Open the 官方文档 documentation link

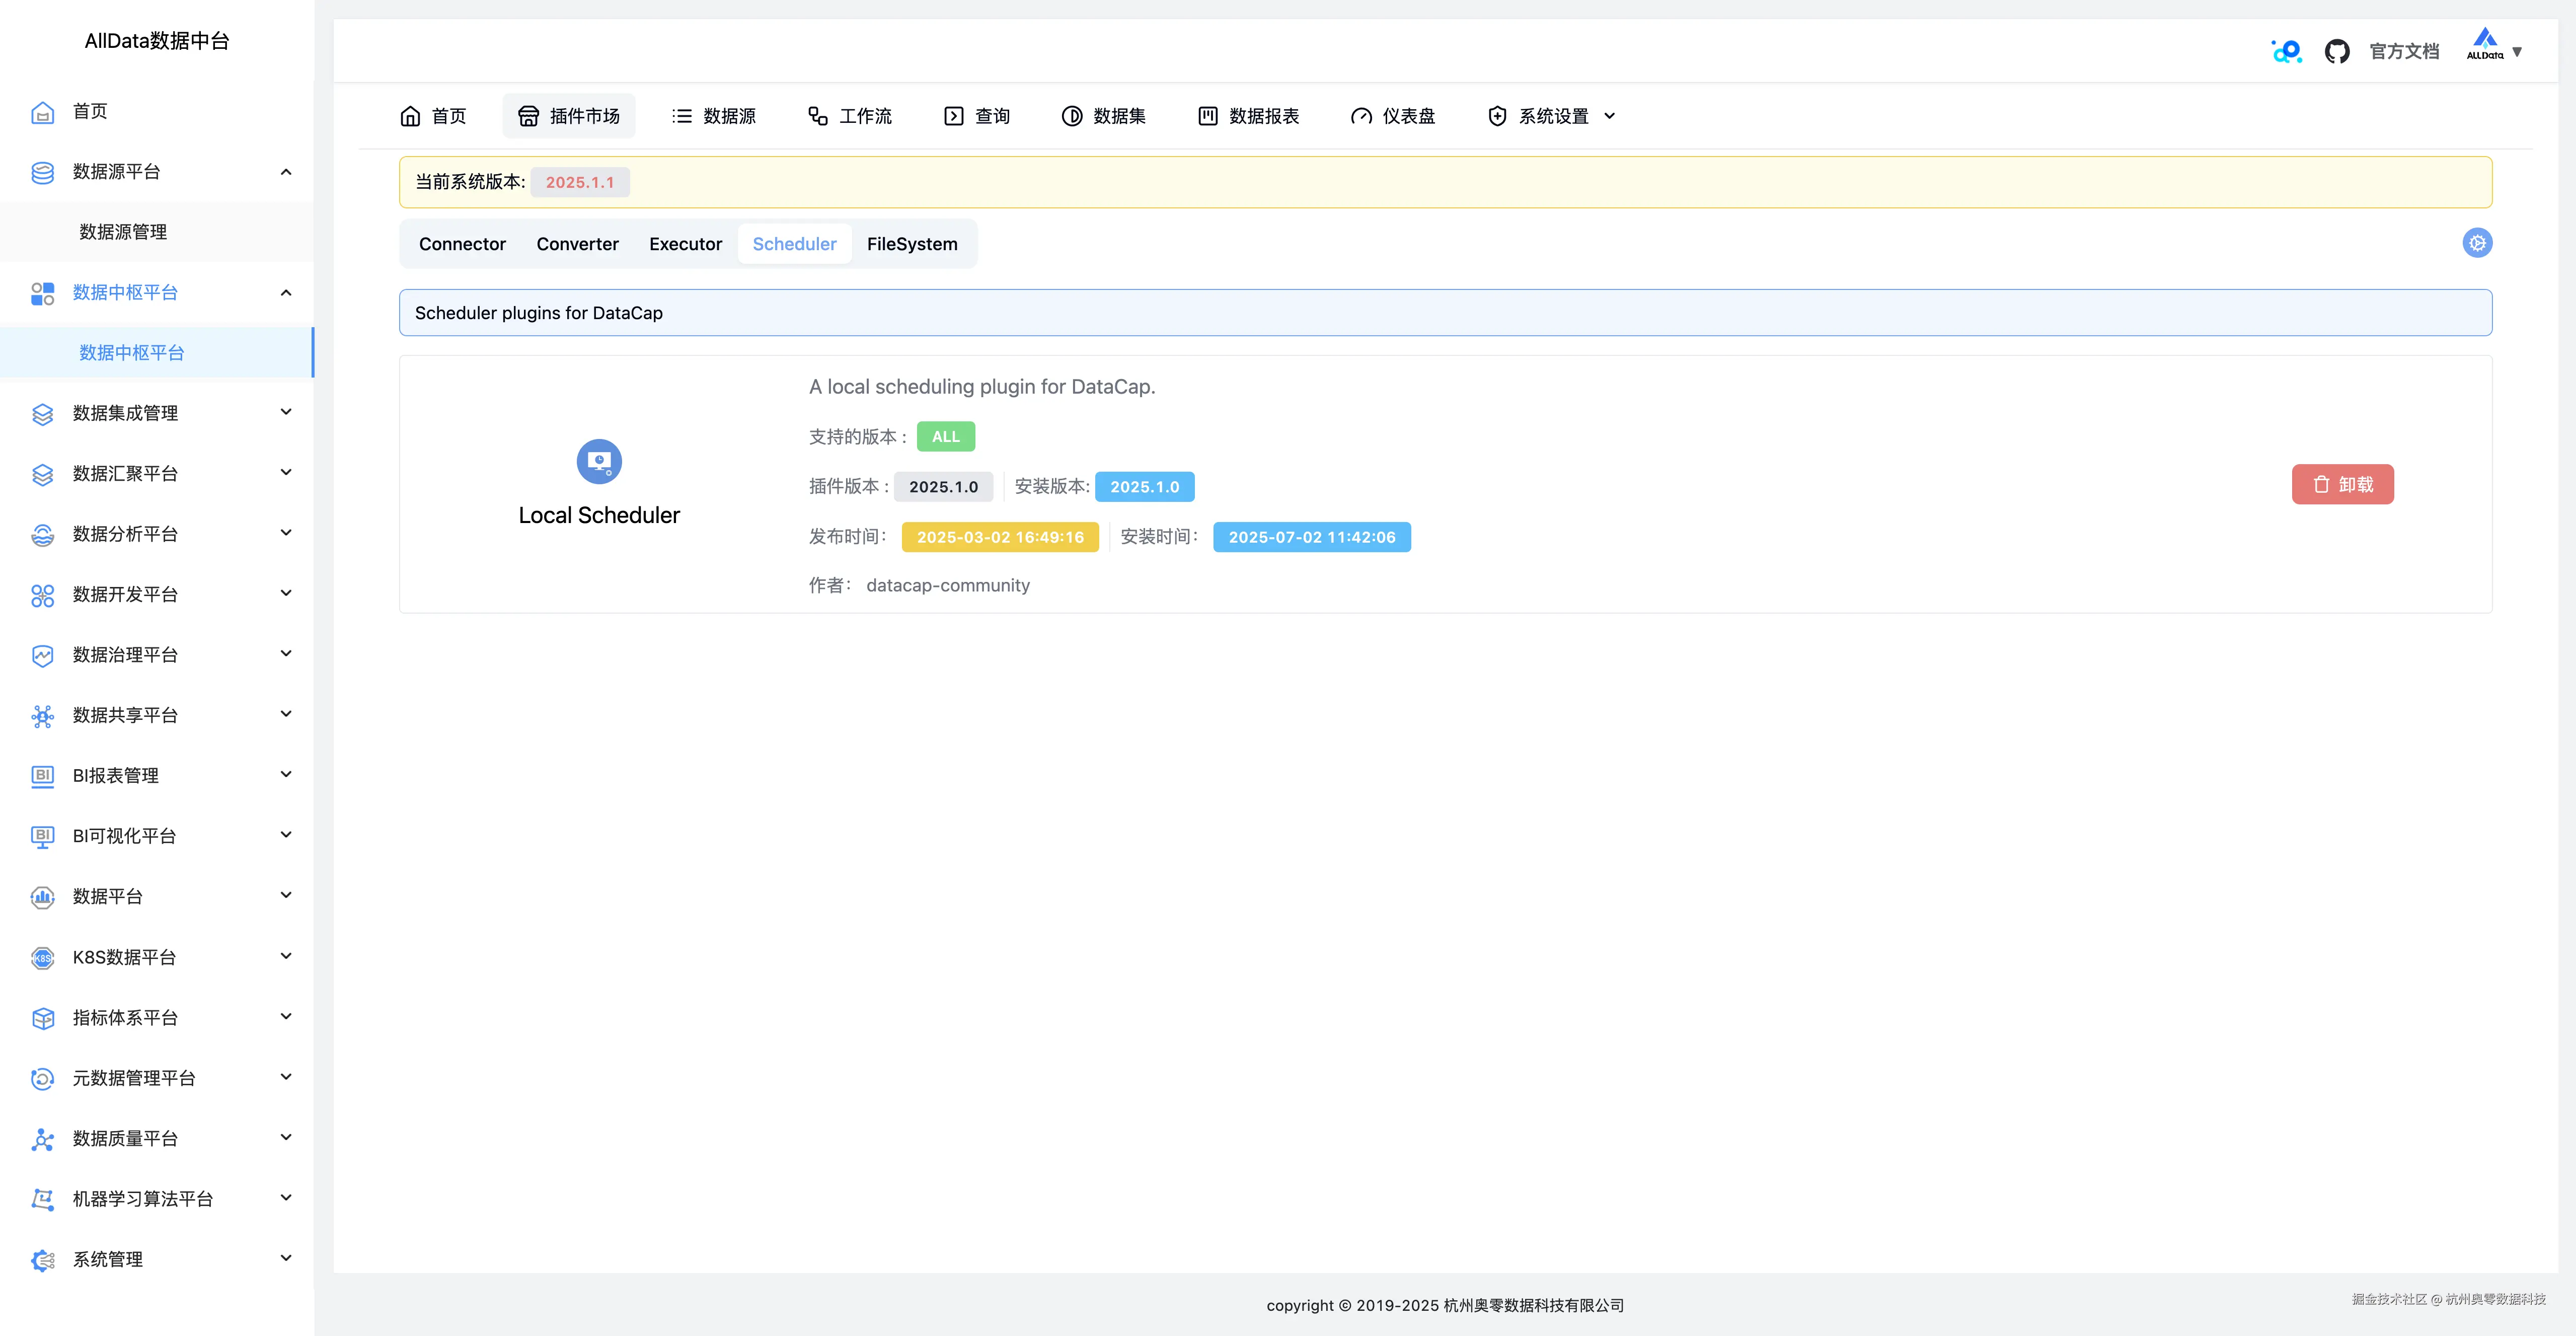2404,51
